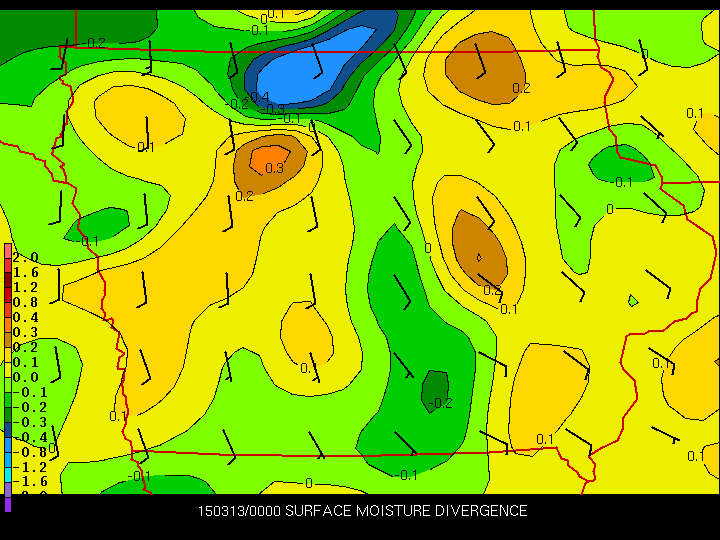The height and width of the screenshot is (540, 720).
Task: Click the dark red legend swatch between 1.6 and 1.2
Action: point(8,281)
